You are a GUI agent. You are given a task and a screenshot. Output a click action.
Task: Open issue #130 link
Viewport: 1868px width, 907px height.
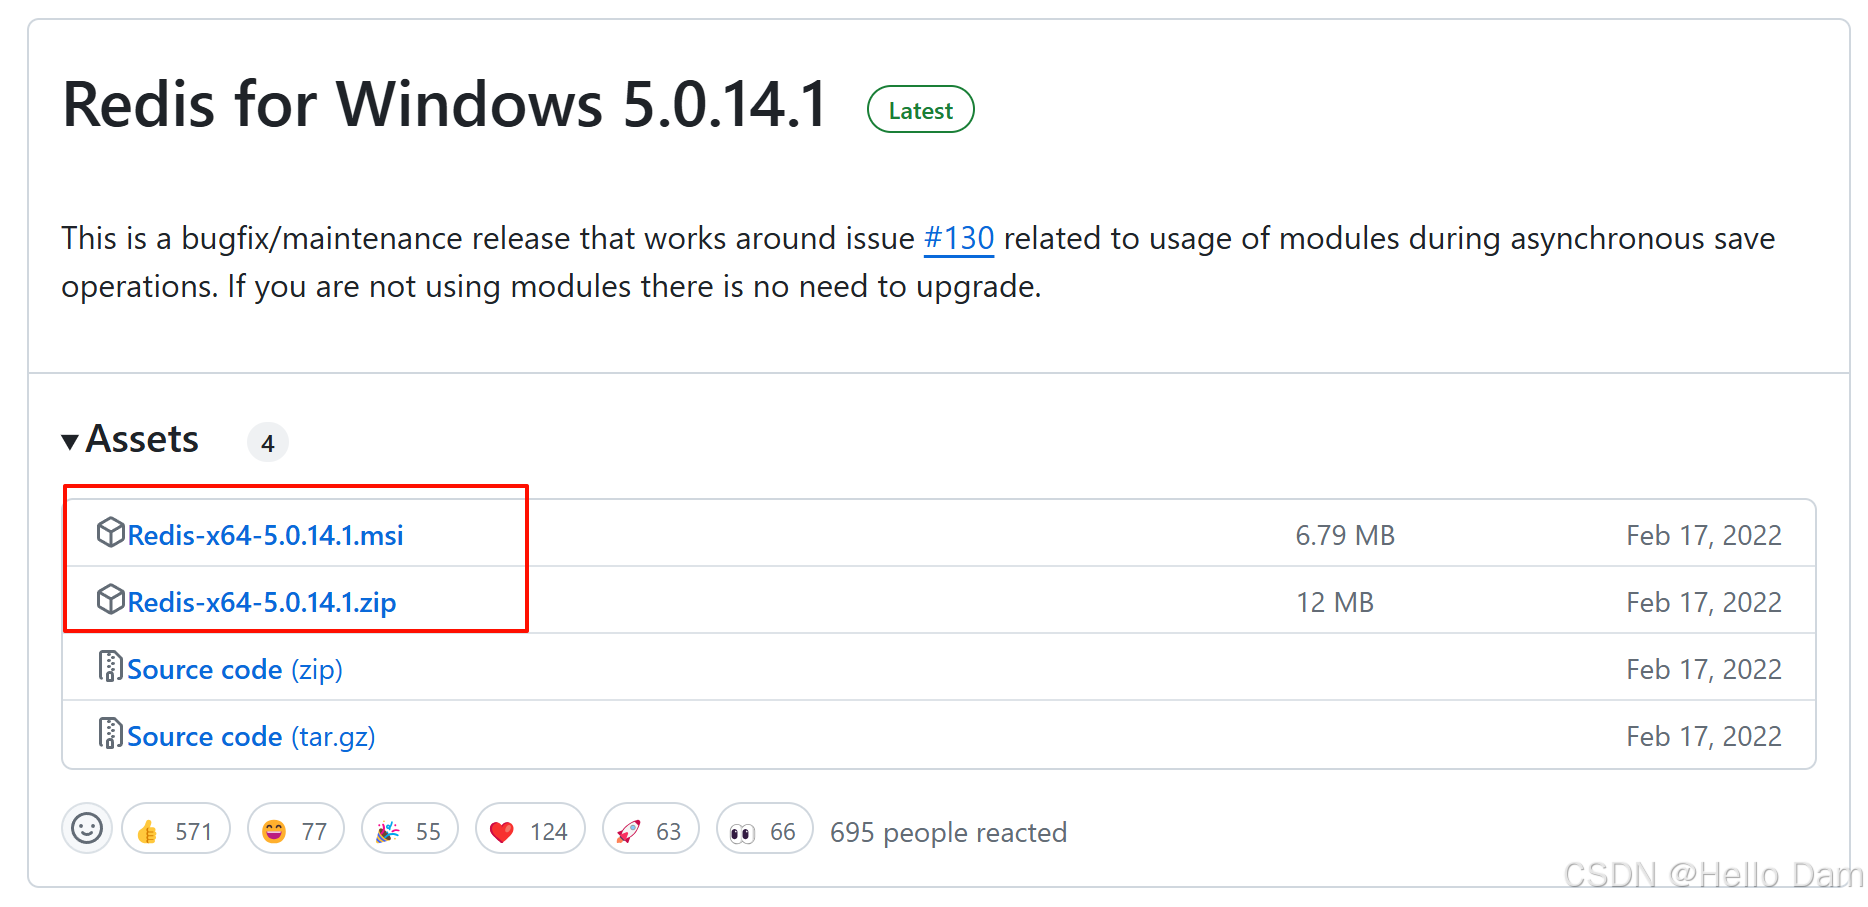[959, 238]
